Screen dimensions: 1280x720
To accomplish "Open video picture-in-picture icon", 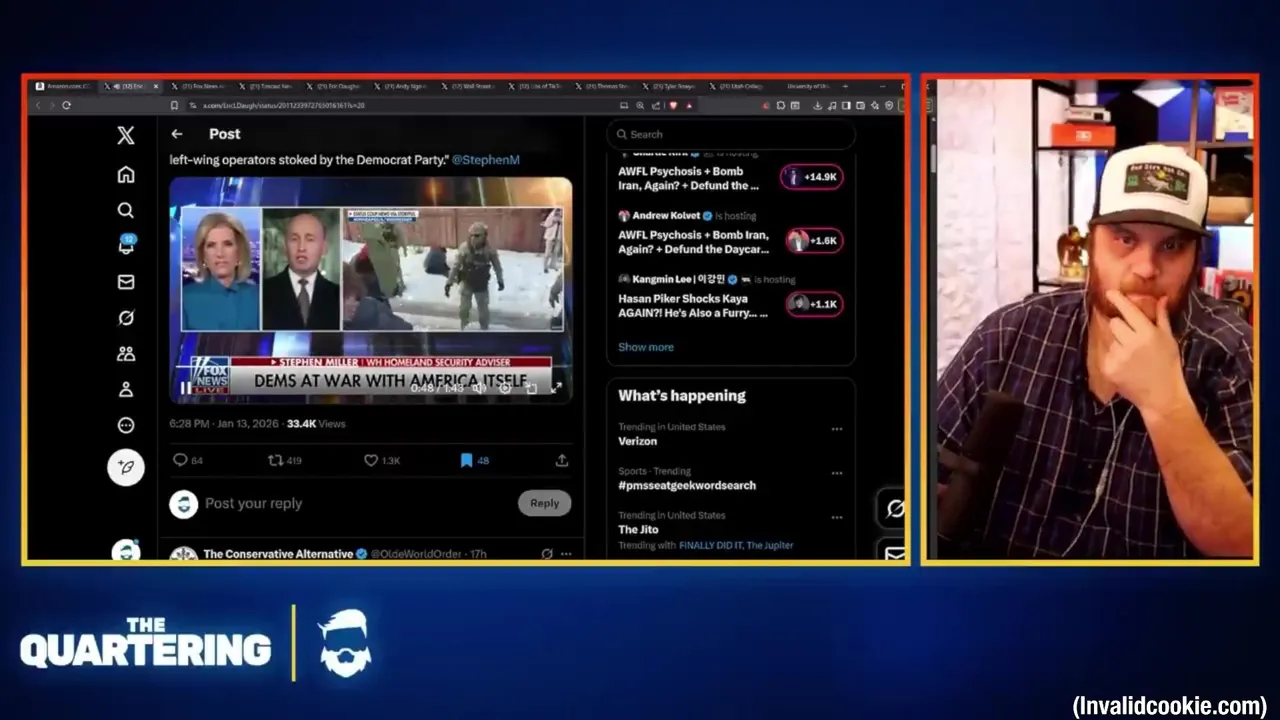I will click(x=531, y=388).
